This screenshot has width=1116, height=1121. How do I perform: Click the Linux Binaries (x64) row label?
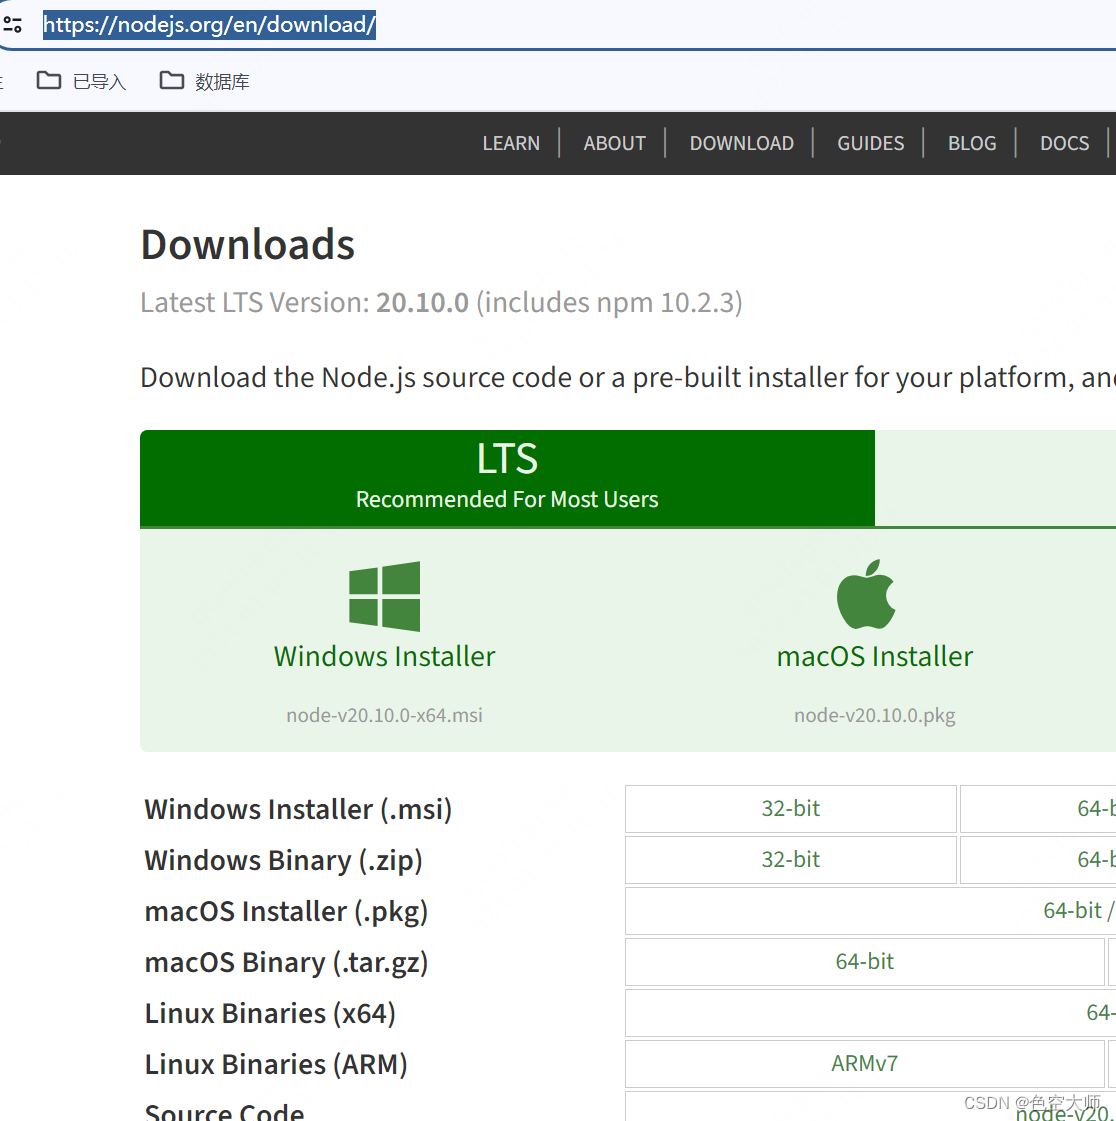pos(270,1013)
